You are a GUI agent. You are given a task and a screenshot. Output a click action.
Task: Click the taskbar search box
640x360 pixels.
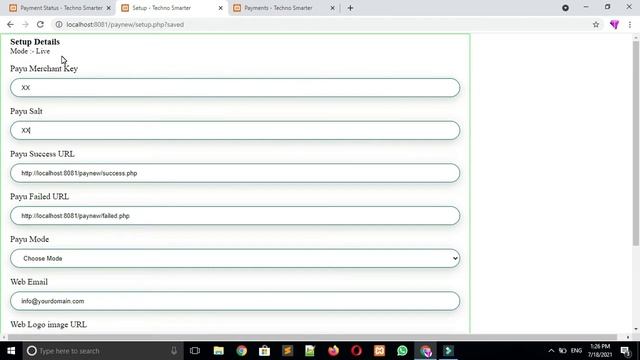point(102,351)
